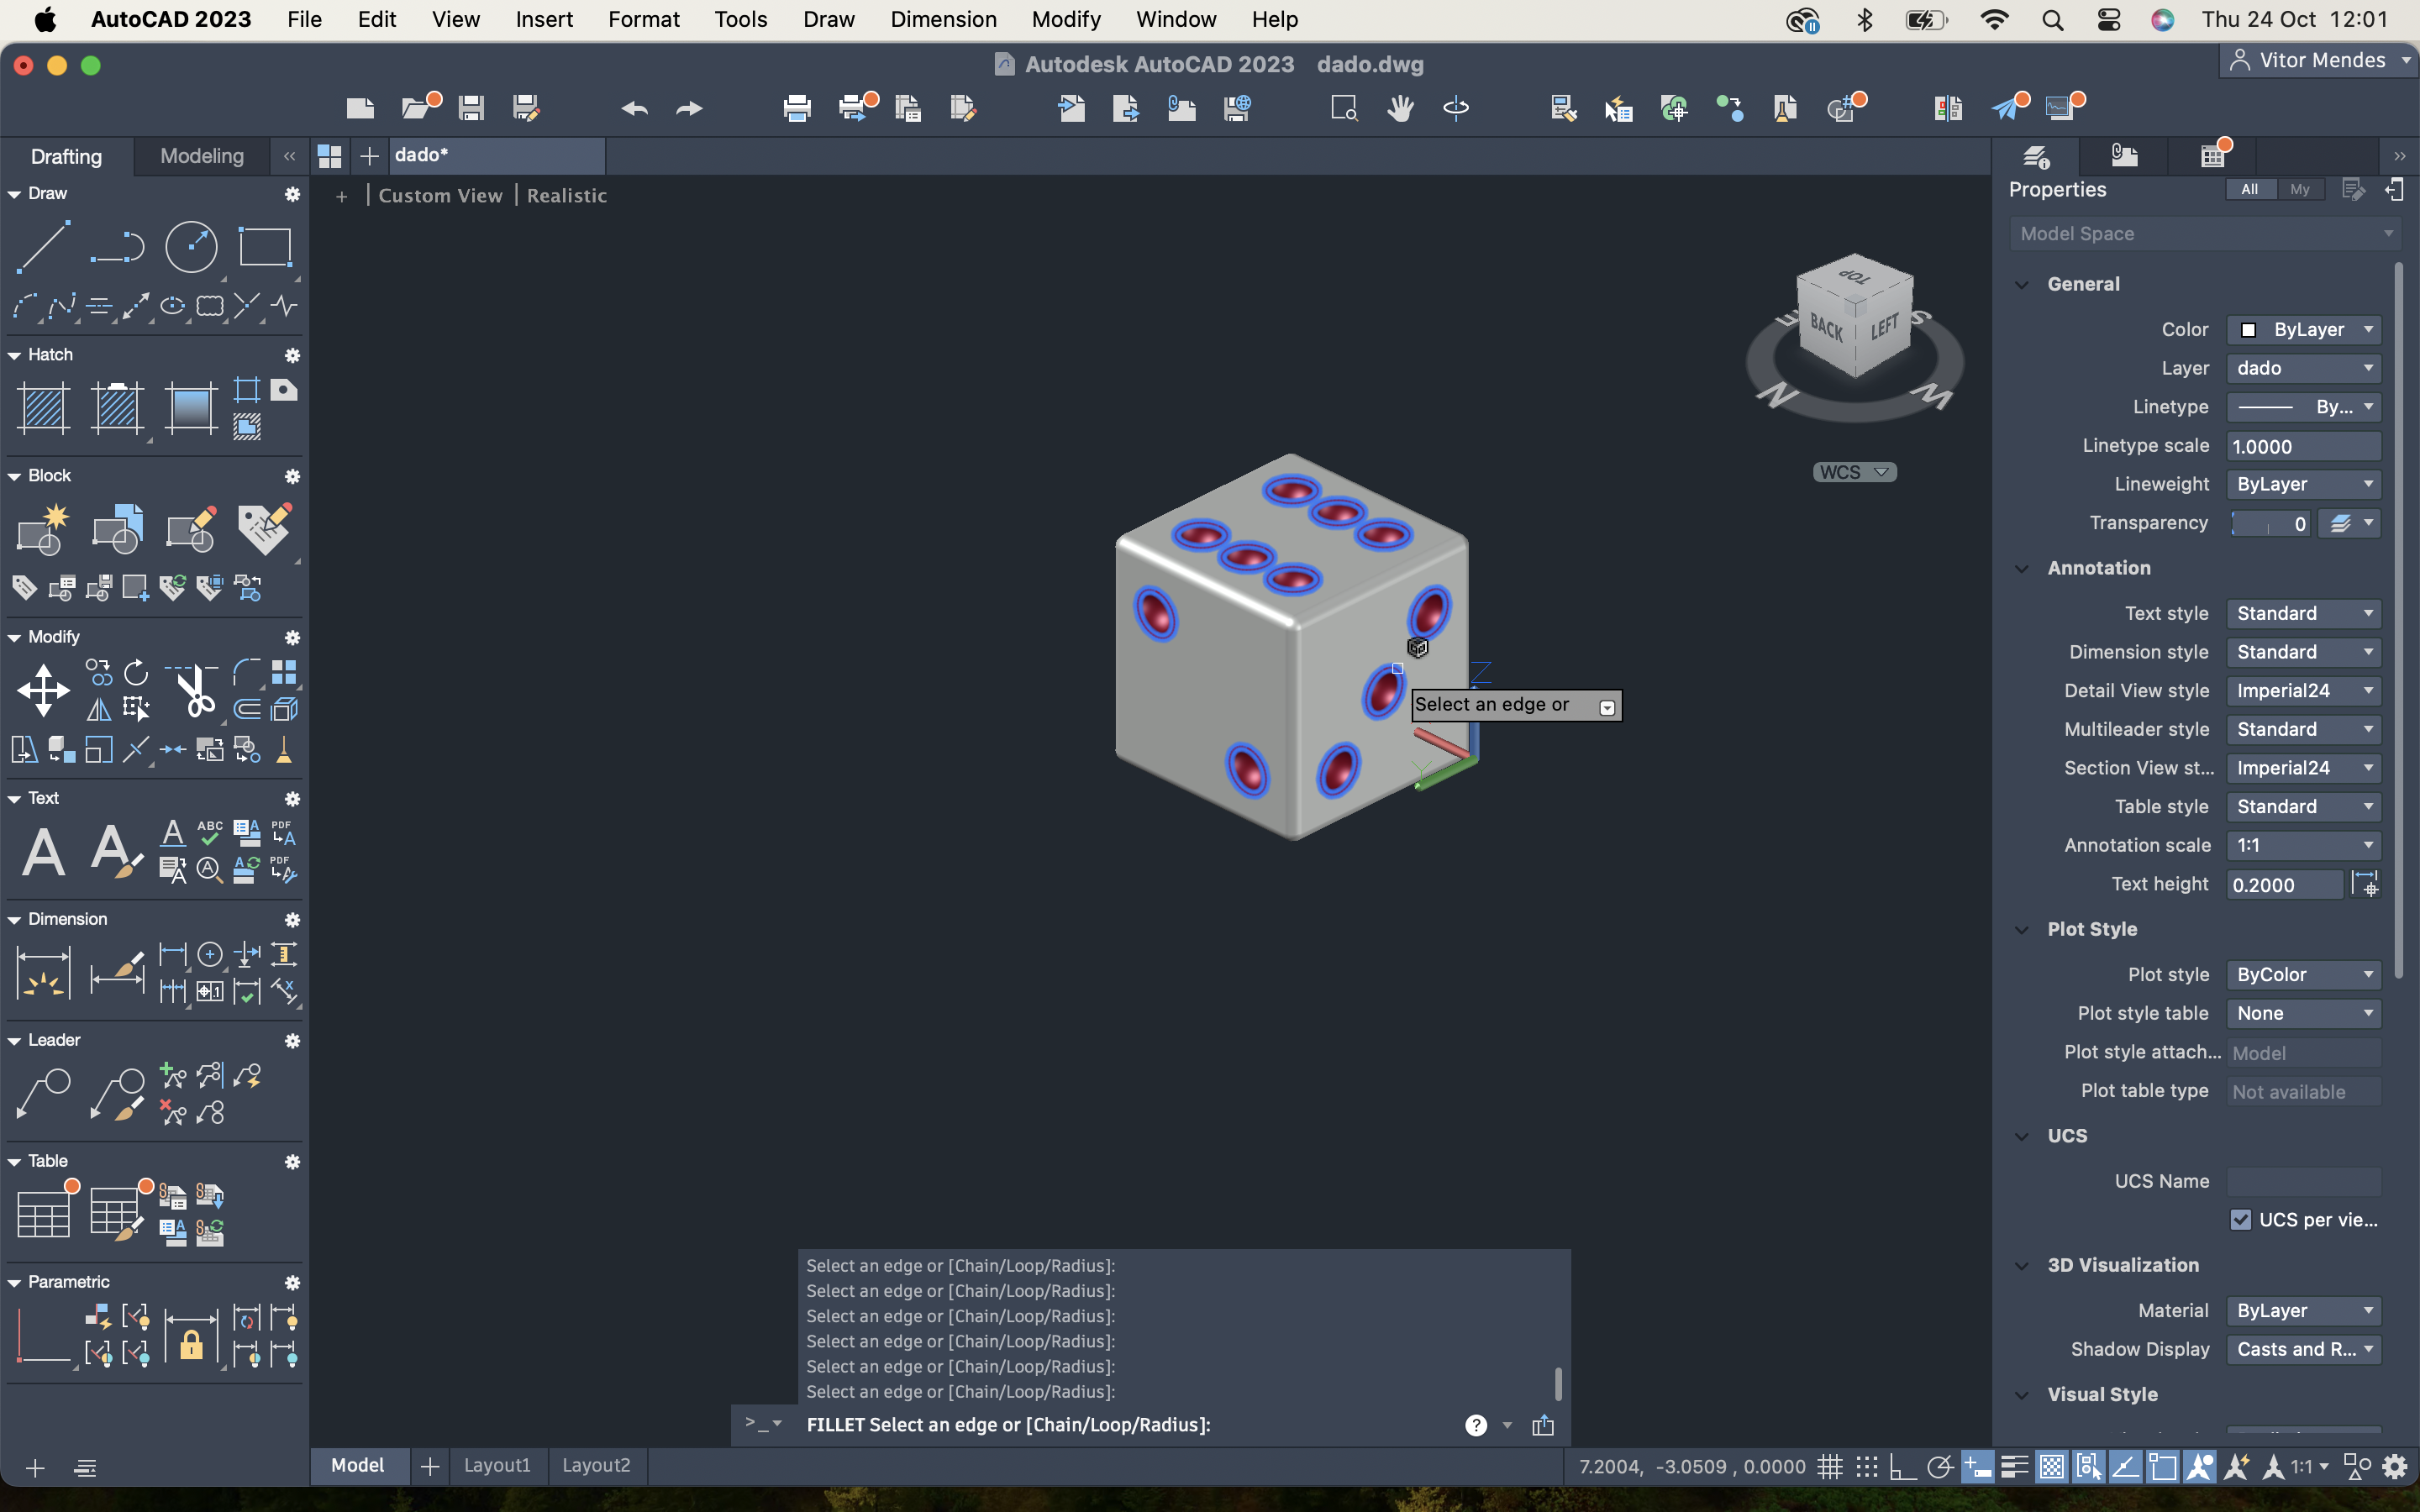2420x1512 pixels.
Task: Select the Move tool in Modify
Action: pyautogui.click(x=43, y=690)
